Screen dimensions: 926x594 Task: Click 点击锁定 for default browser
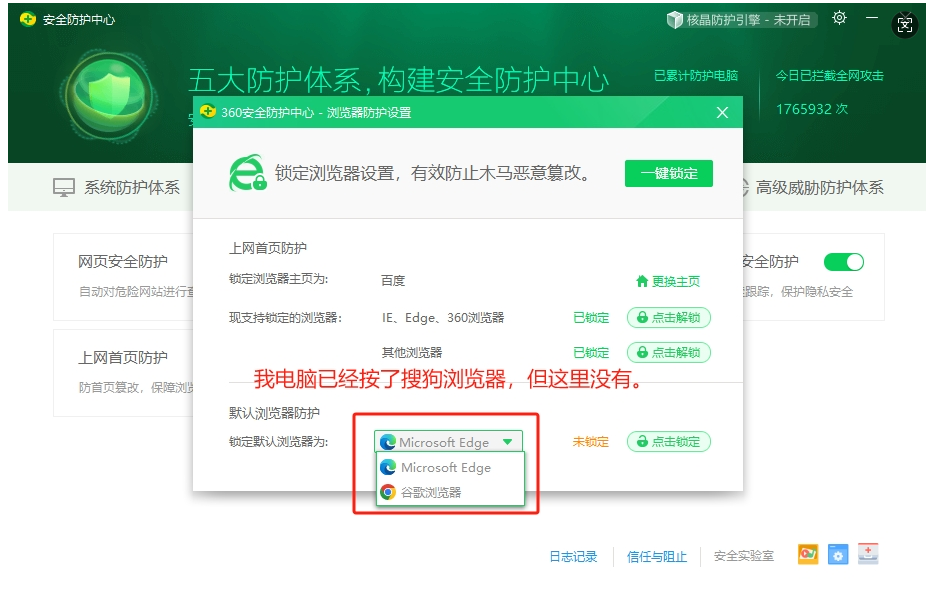point(669,441)
